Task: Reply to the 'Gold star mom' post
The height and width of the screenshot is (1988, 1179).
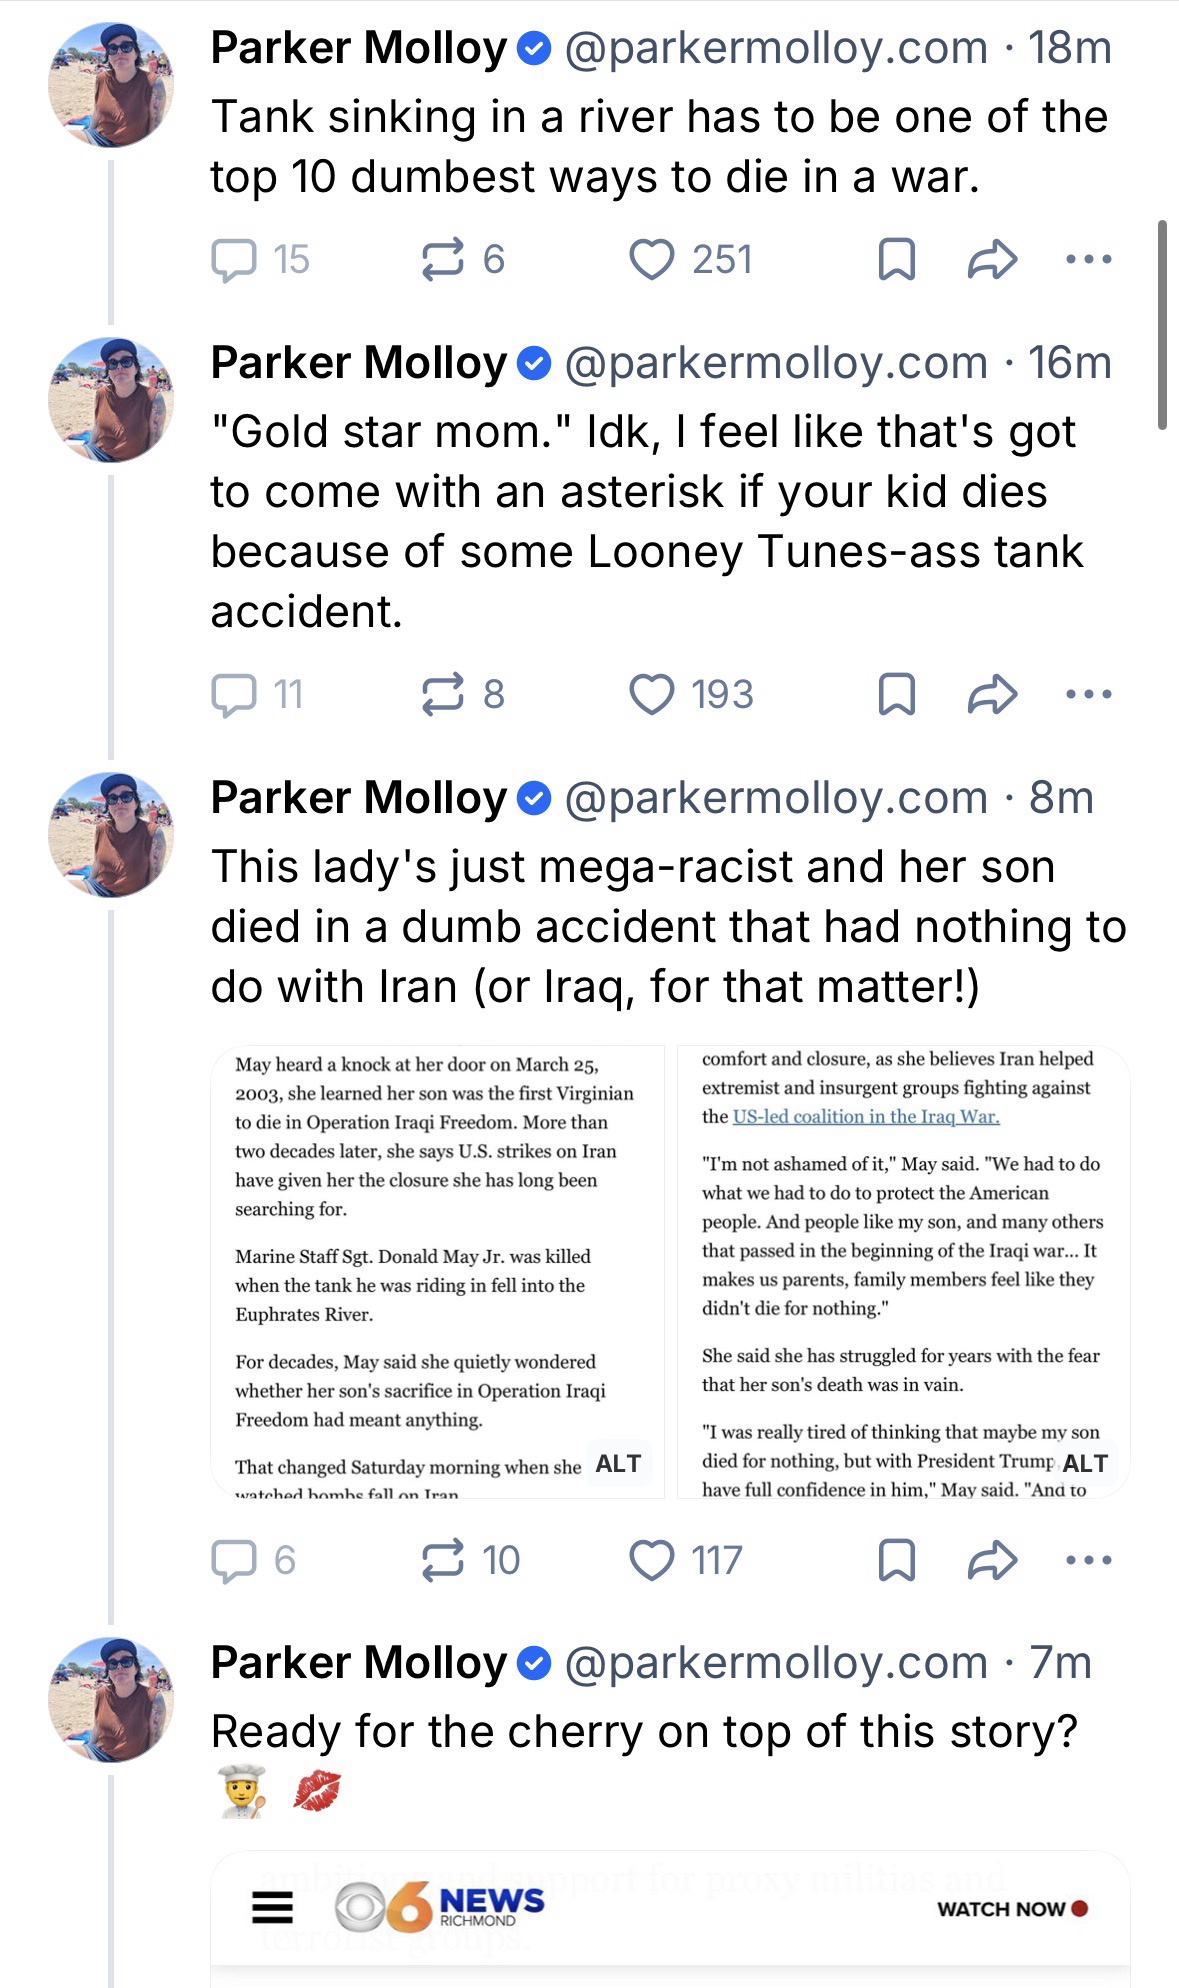Action: (x=233, y=695)
